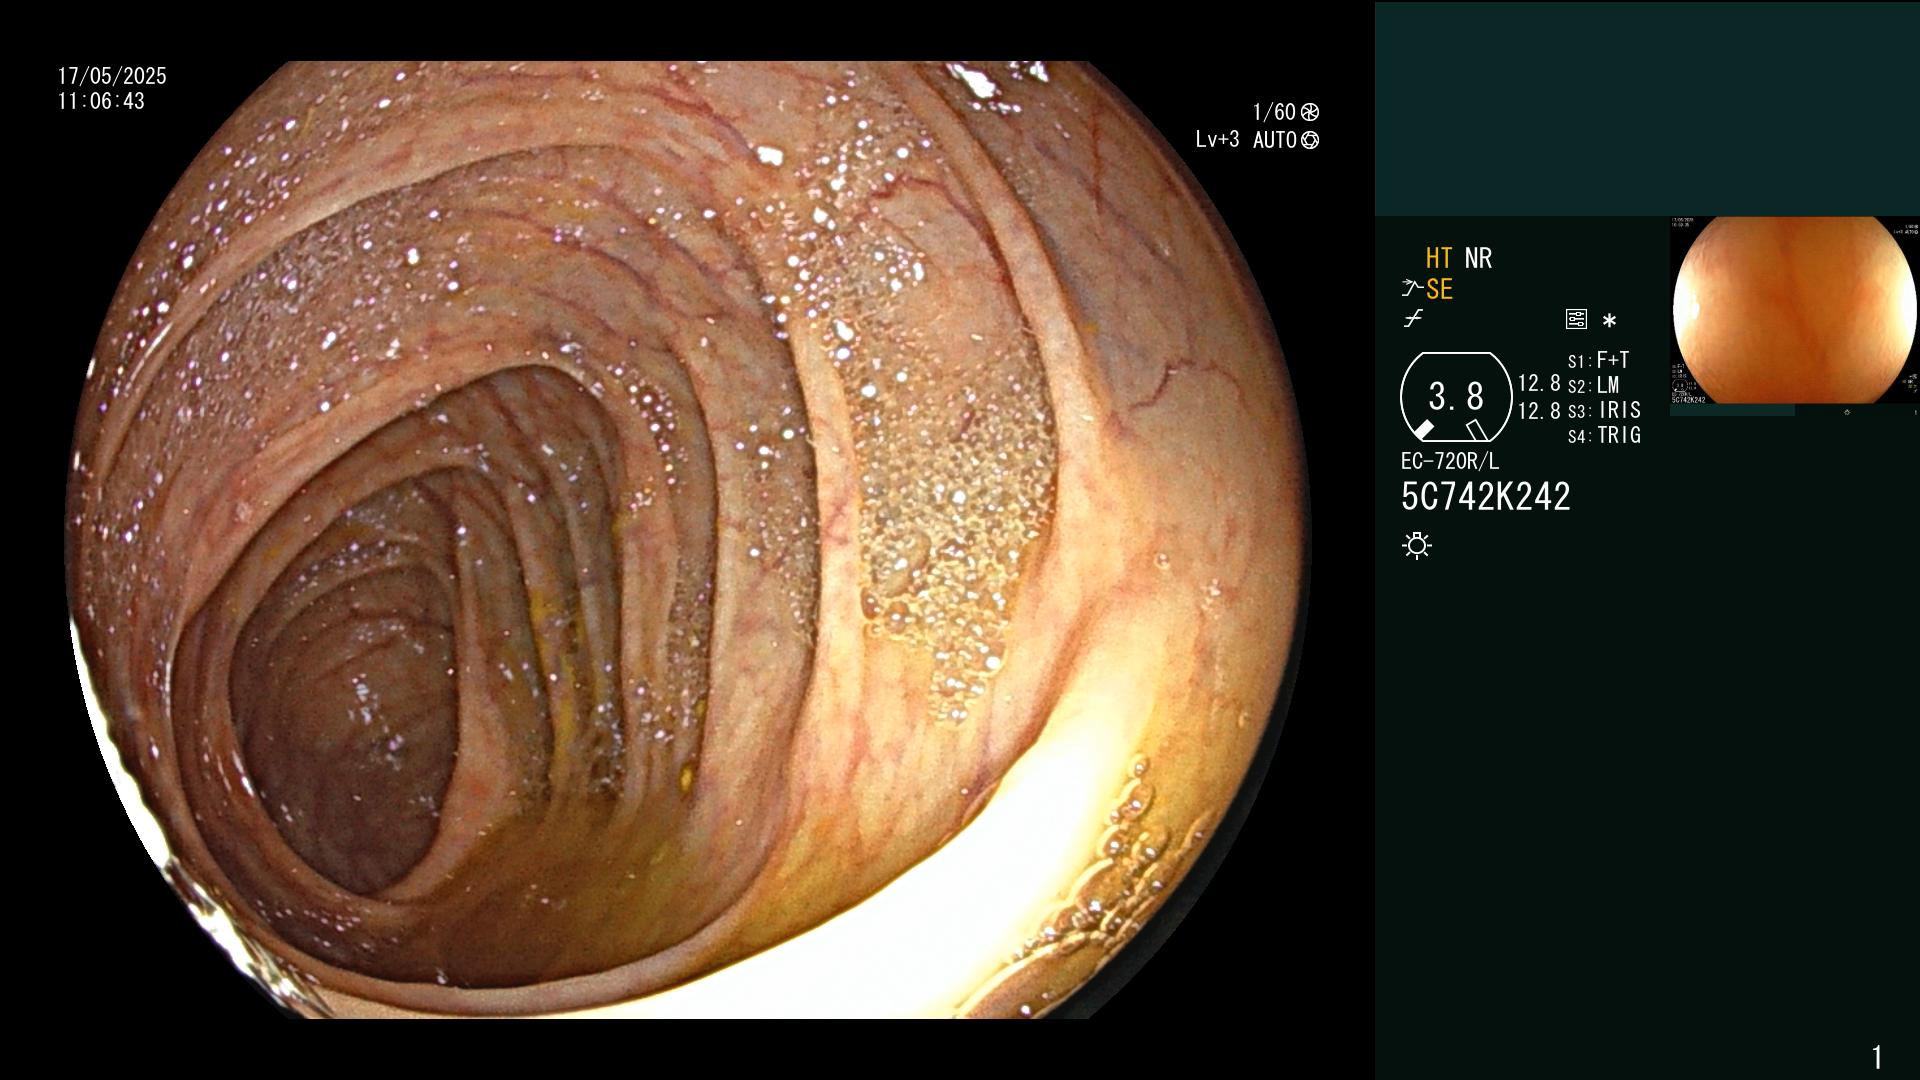Click the EC-720R/L scope model text
The image size is (1920, 1080).
pyautogui.click(x=1450, y=461)
